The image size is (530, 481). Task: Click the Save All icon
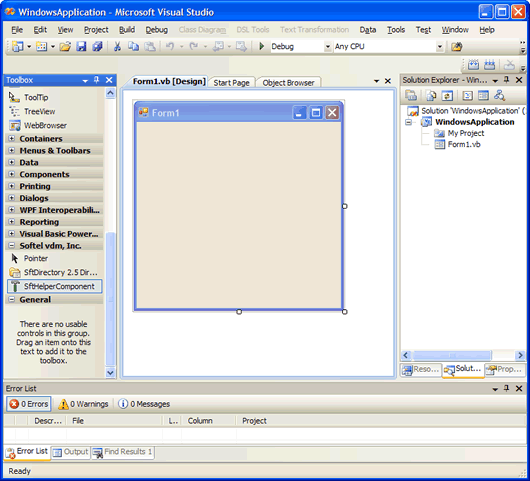[x=97, y=46]
